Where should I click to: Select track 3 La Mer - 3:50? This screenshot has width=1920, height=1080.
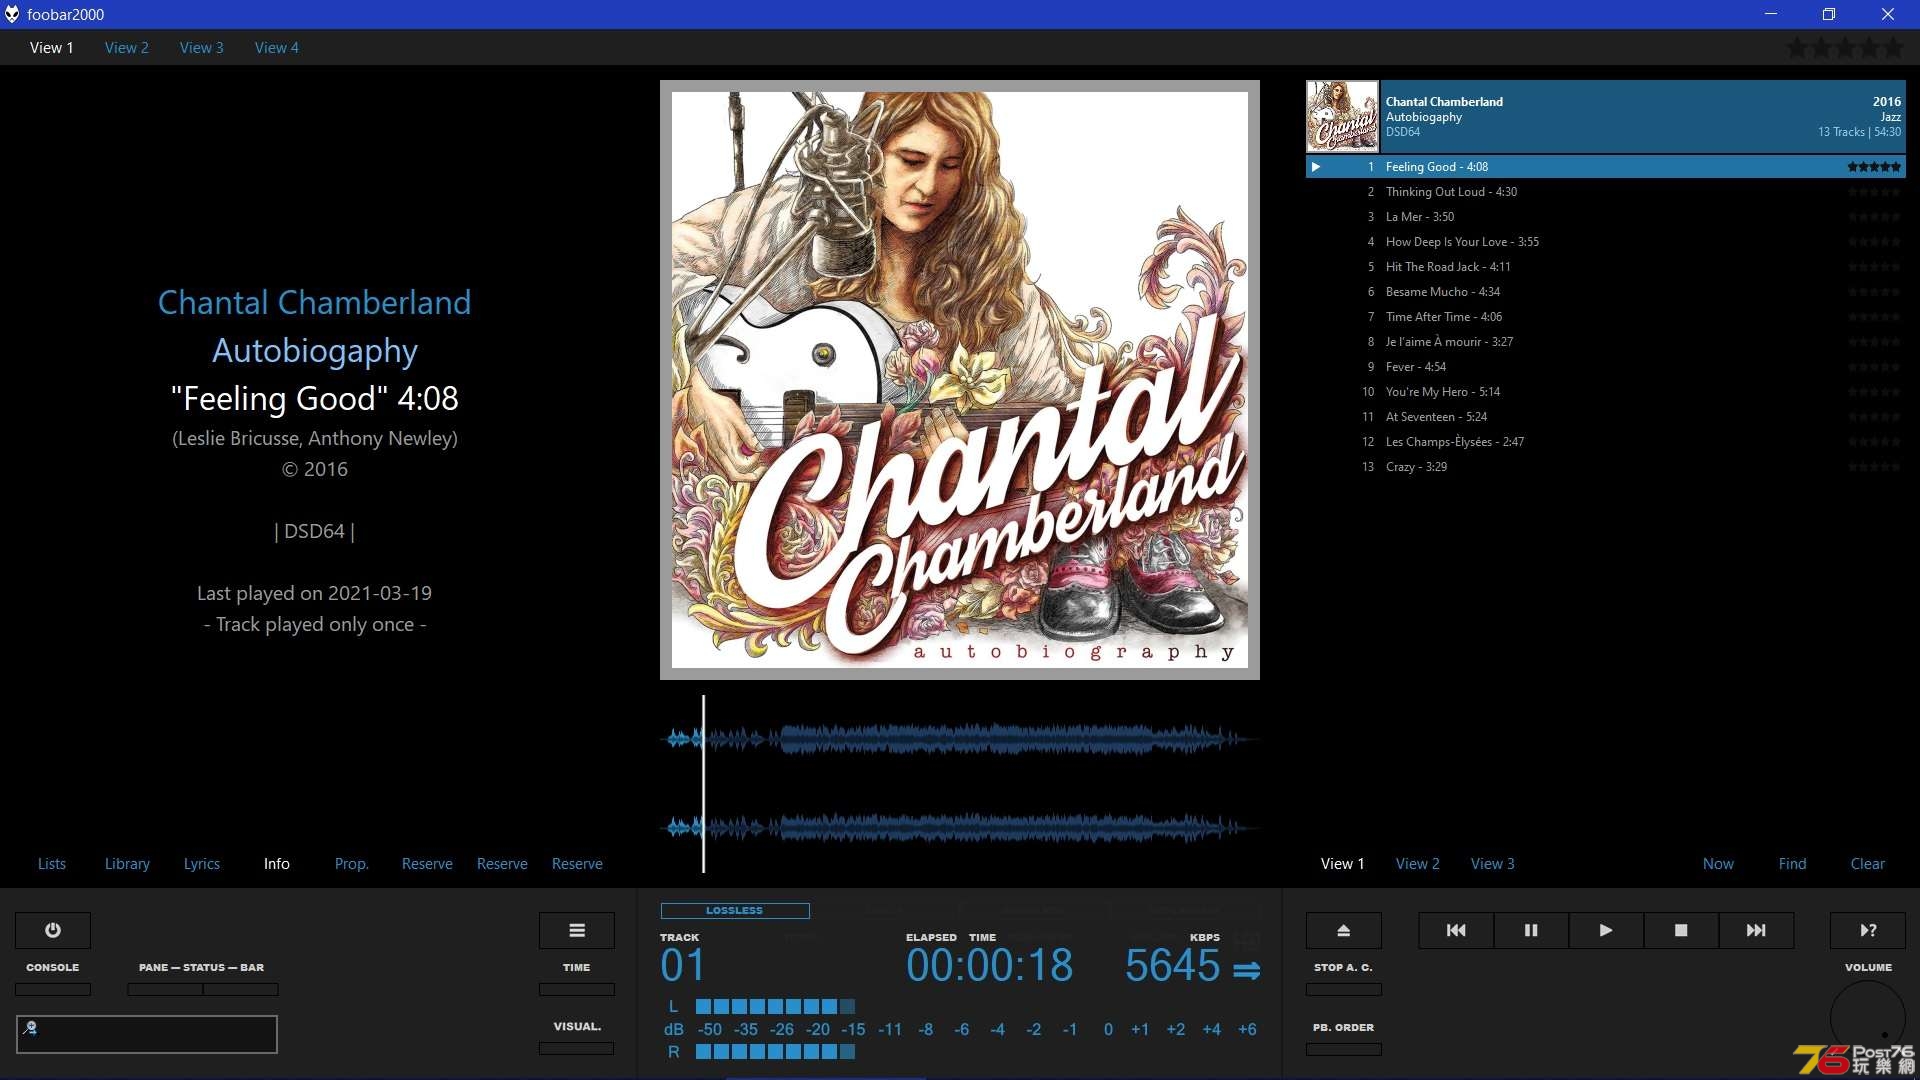(x=1606, y=217)
